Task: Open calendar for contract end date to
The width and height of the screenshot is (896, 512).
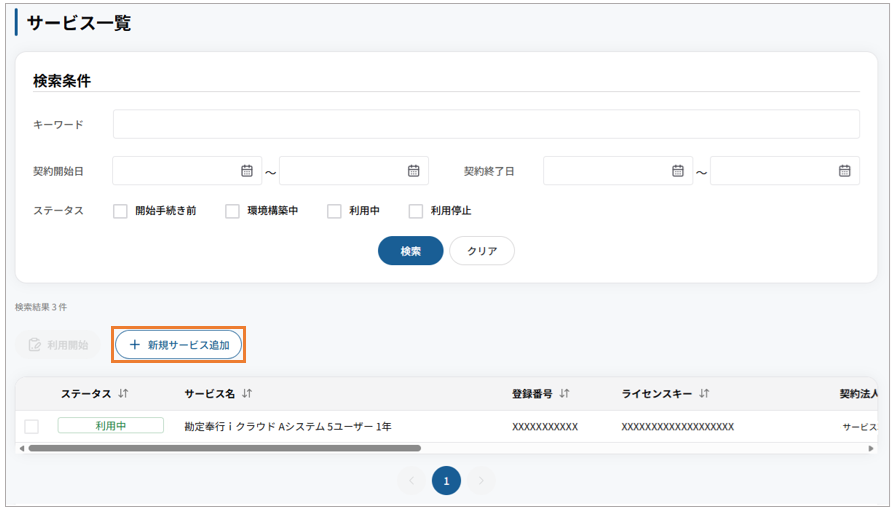Action: [845, 171]
